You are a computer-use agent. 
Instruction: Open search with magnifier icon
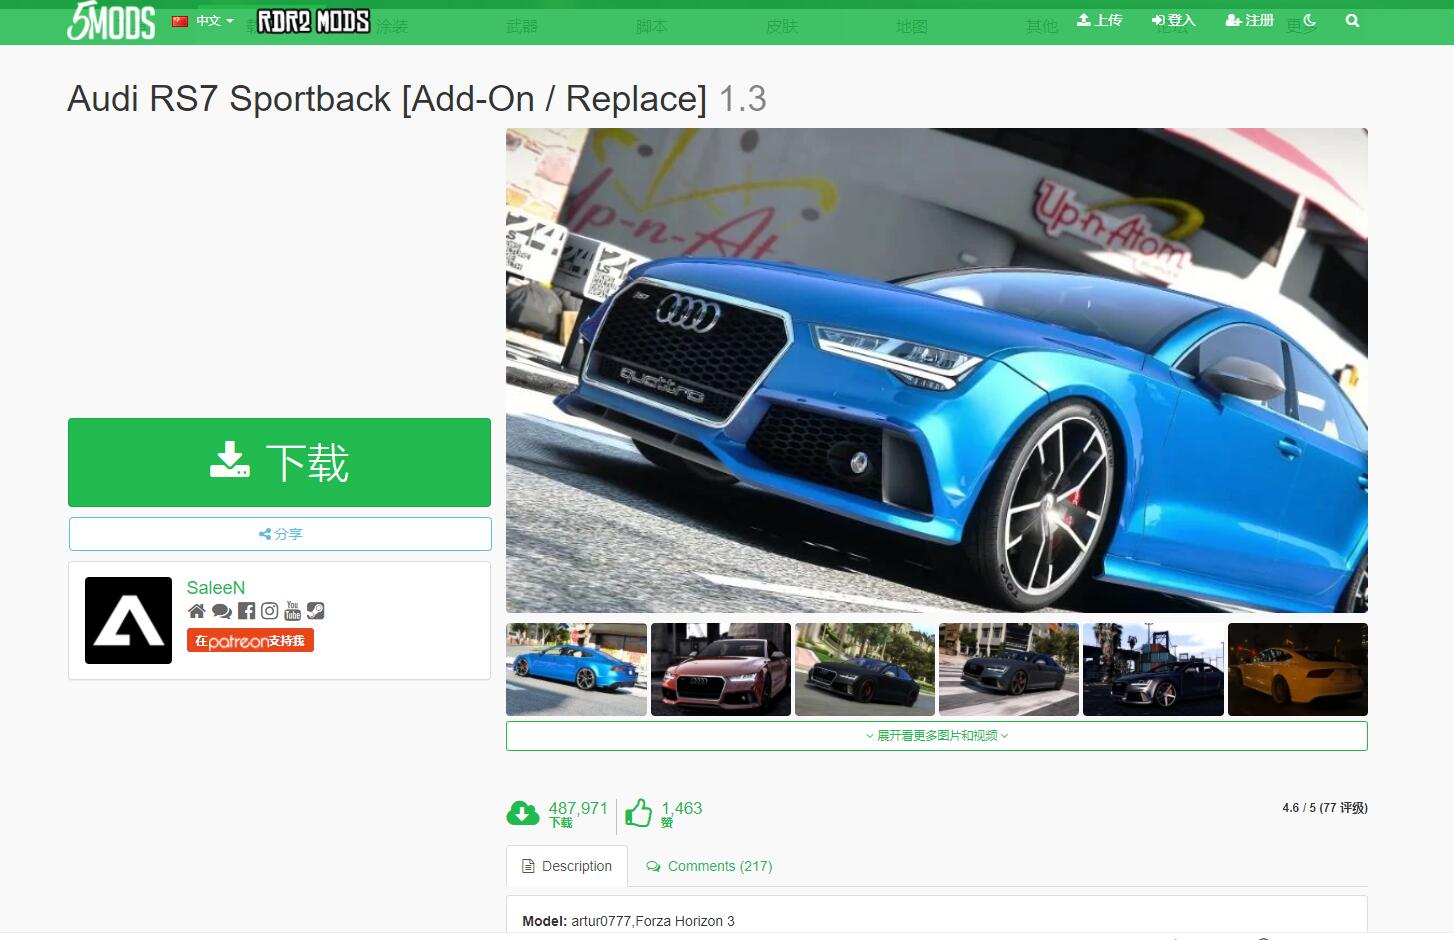pos(1352,20)
